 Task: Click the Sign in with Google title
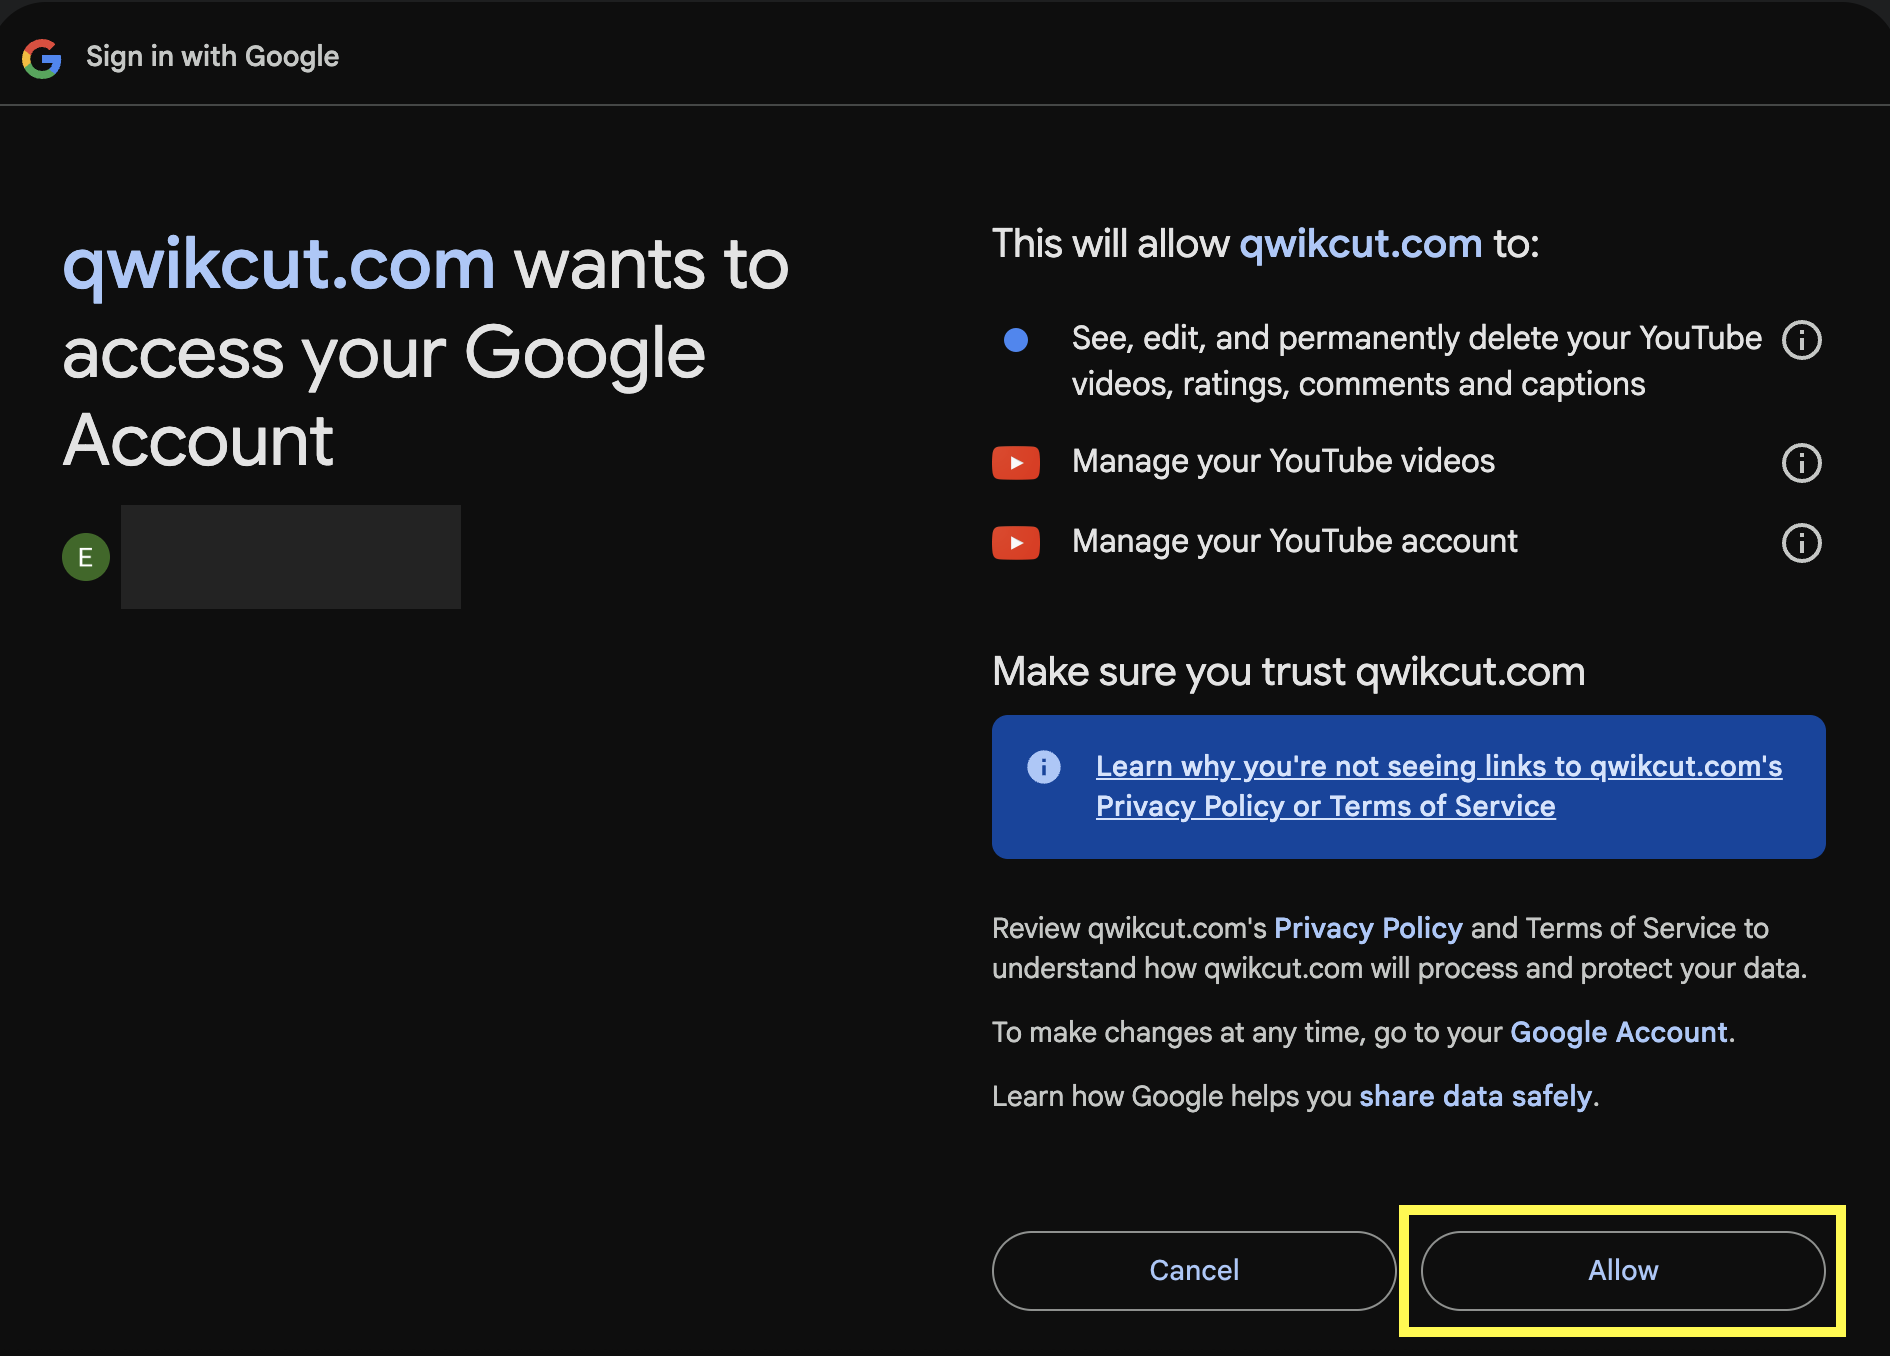tap(212, 57)
